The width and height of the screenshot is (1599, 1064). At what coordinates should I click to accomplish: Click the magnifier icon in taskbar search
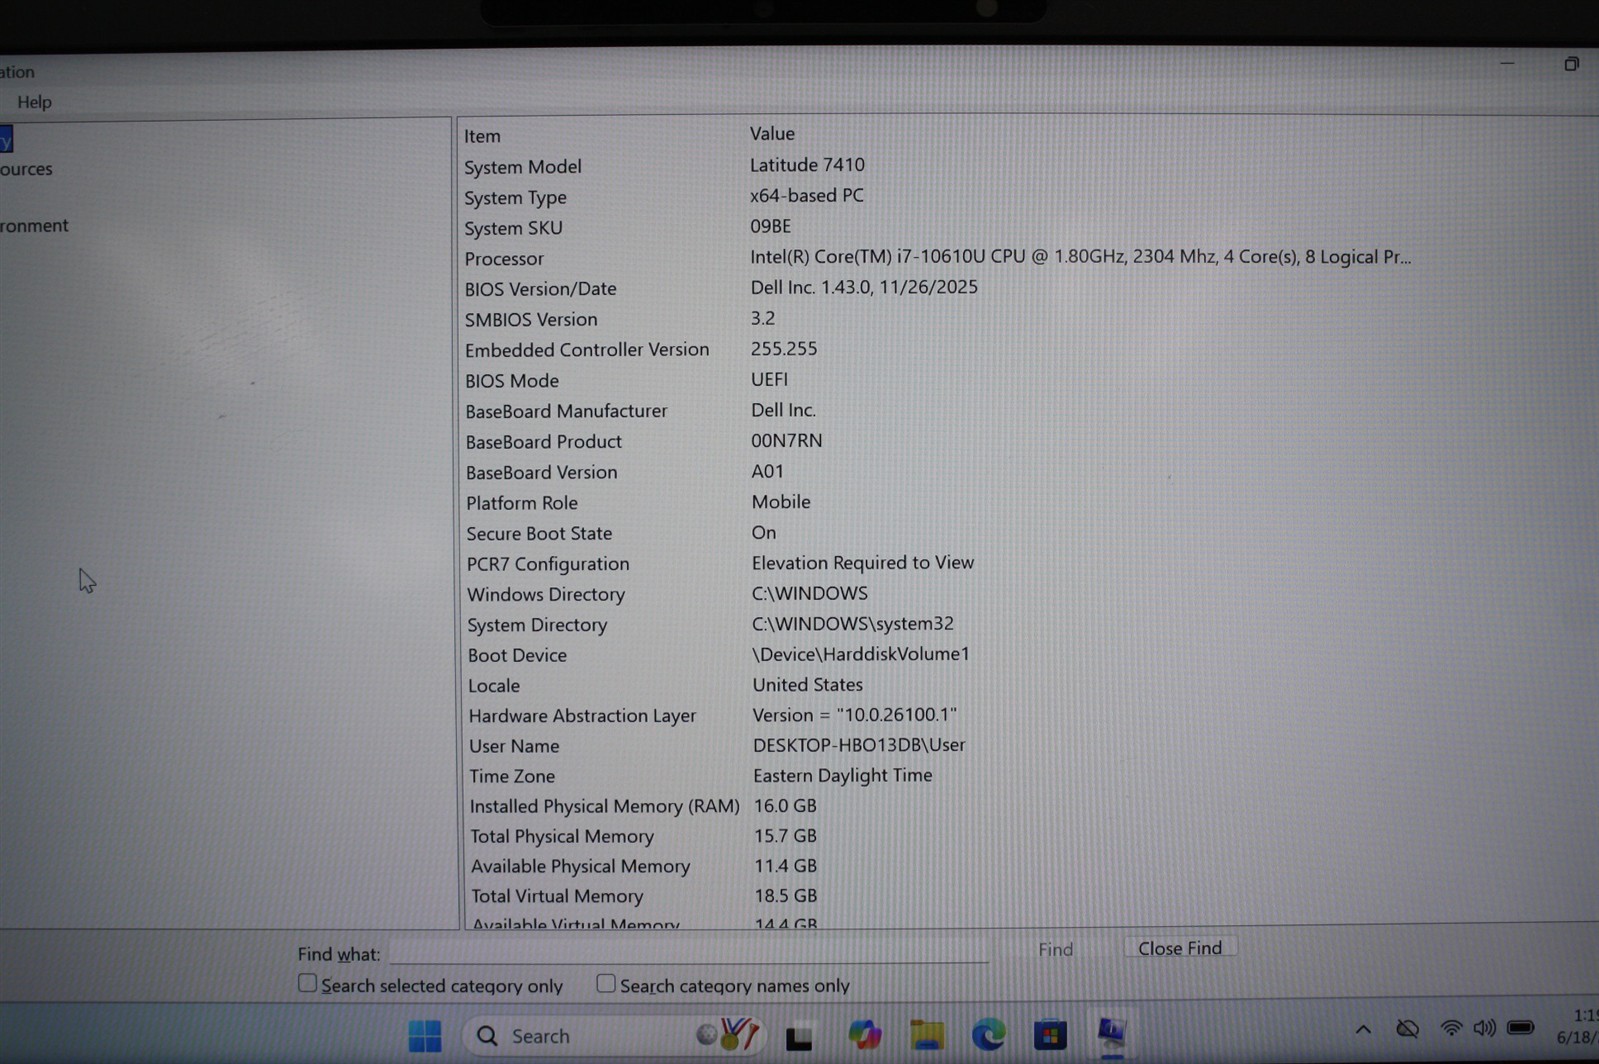pos(487,1035)
